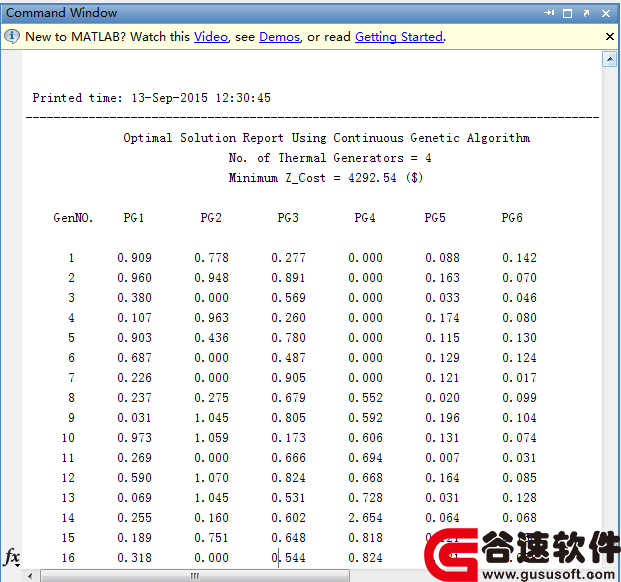Close the Command Window panel
Viewport: 621px width, 582px height.
point(606,13)
